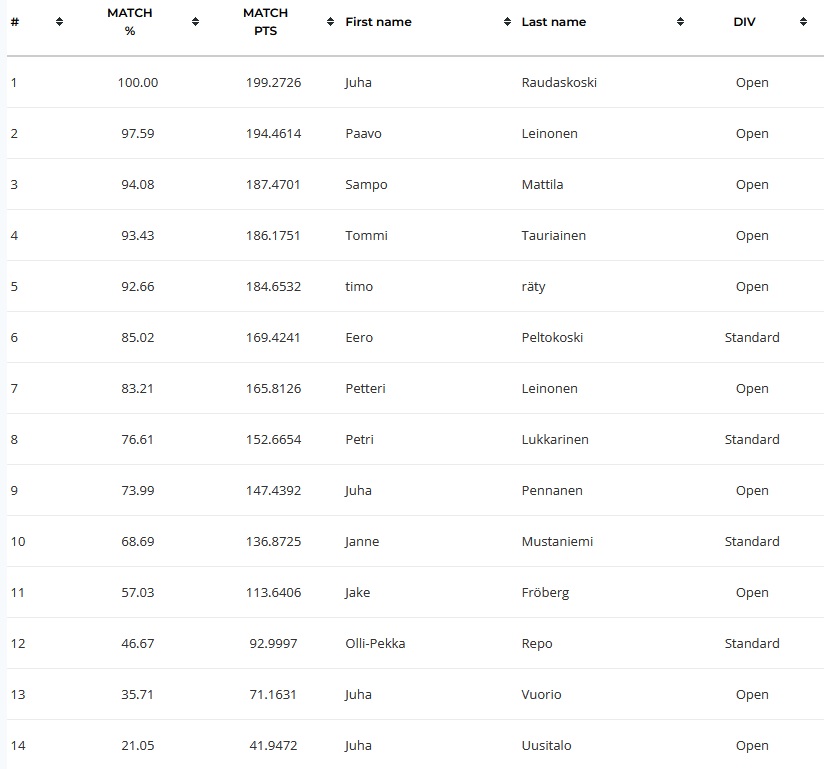Screen dimensions: 824x769
Task: Click the Vuorio last name cell
Action: point(542,695)
